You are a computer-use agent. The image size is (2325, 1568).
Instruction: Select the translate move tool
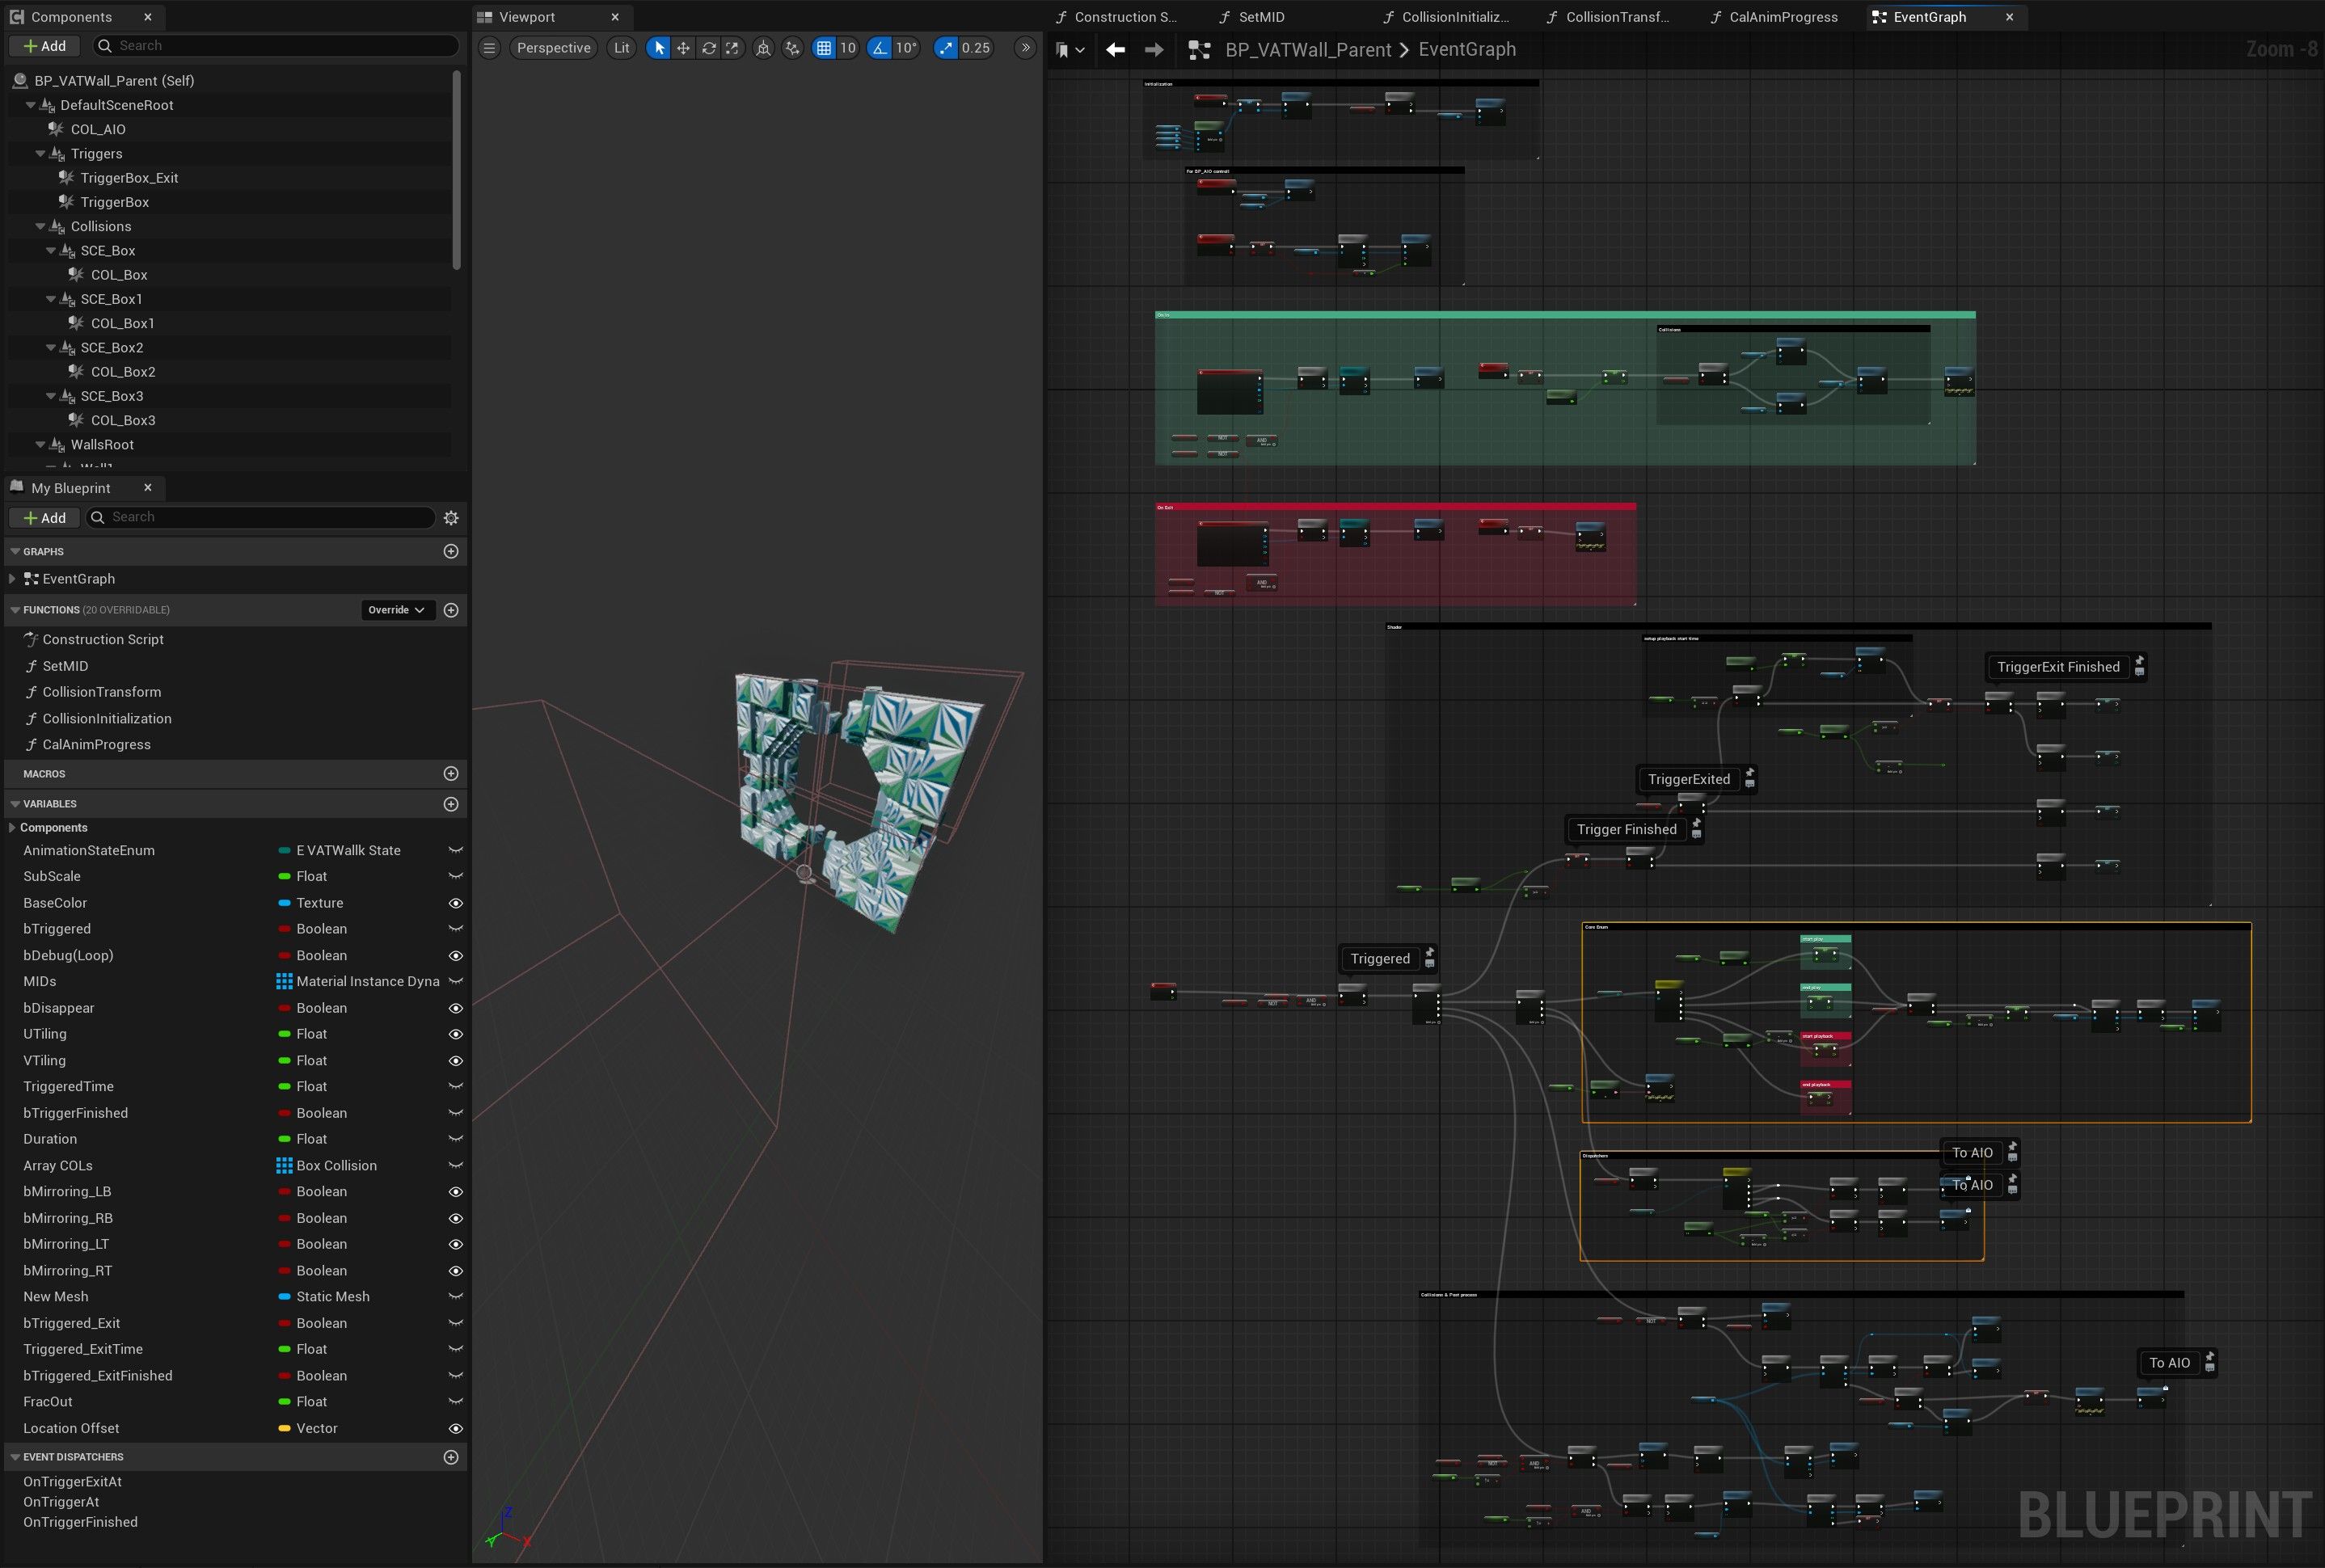click(683, 48)
